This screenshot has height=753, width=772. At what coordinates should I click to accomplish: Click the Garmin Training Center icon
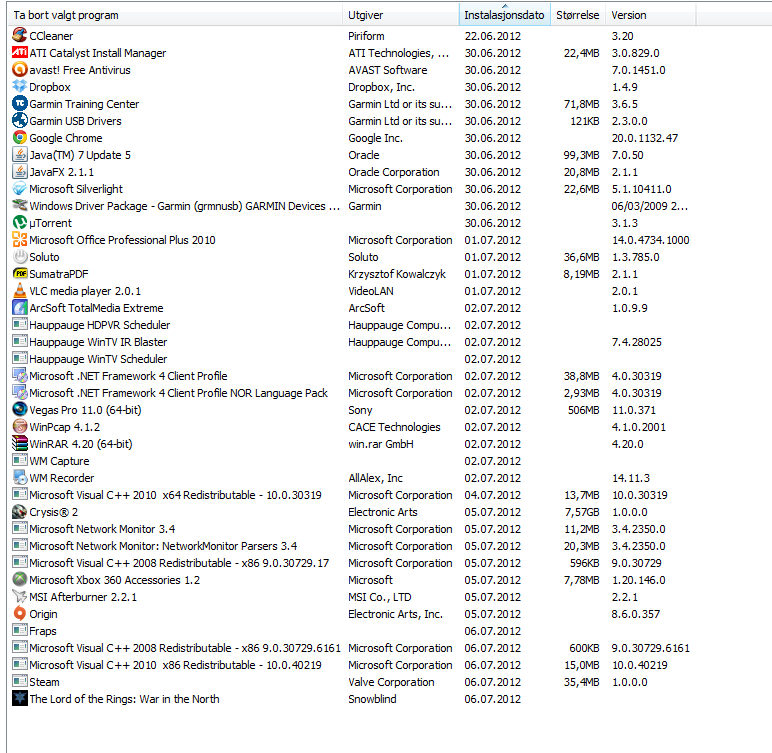pos(20,103)
